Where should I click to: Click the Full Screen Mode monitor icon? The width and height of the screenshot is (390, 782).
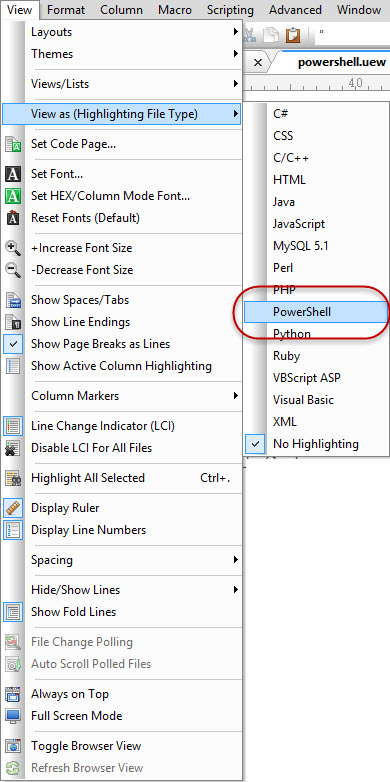click(x=12, y=716)
